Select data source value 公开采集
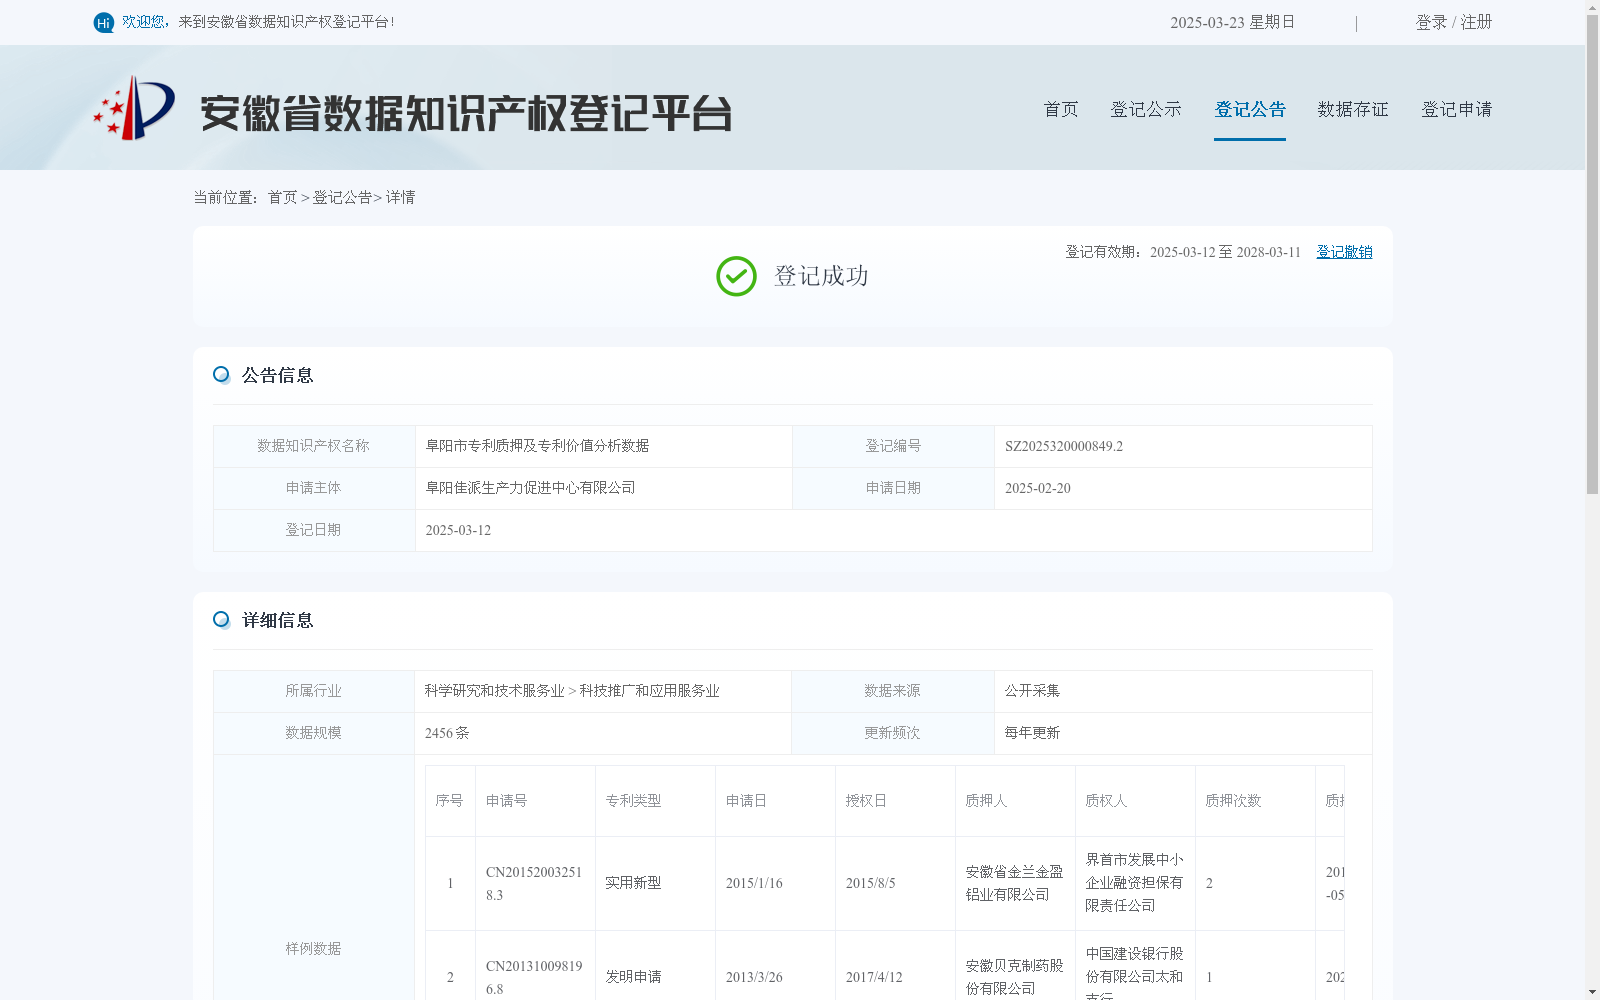1600x1000 pixels. click(1032, 691)
